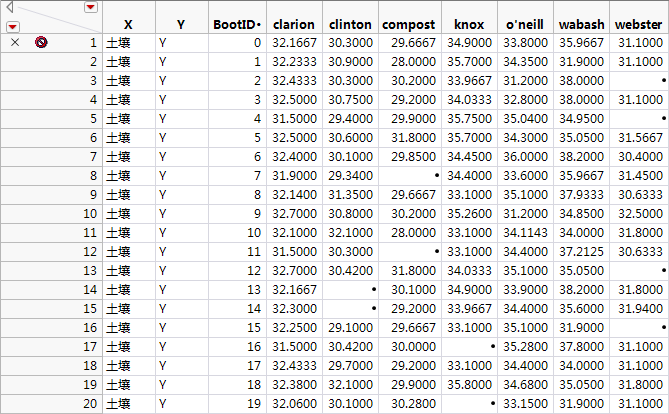This screenshot has width=669, height=414.
Task: Open the rows red triangle menu
Action: 13,27
